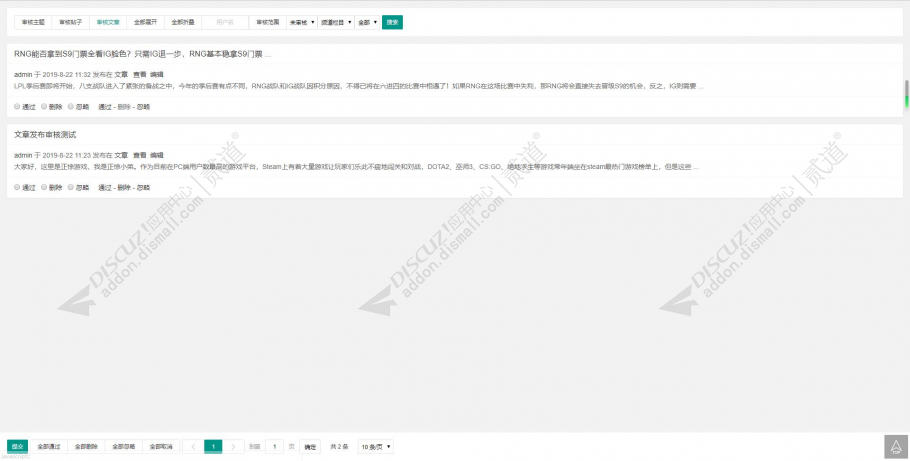910x461 pixels.
Task: Select 删除 radio for the RNG article
Action: [x=44, y=106]
